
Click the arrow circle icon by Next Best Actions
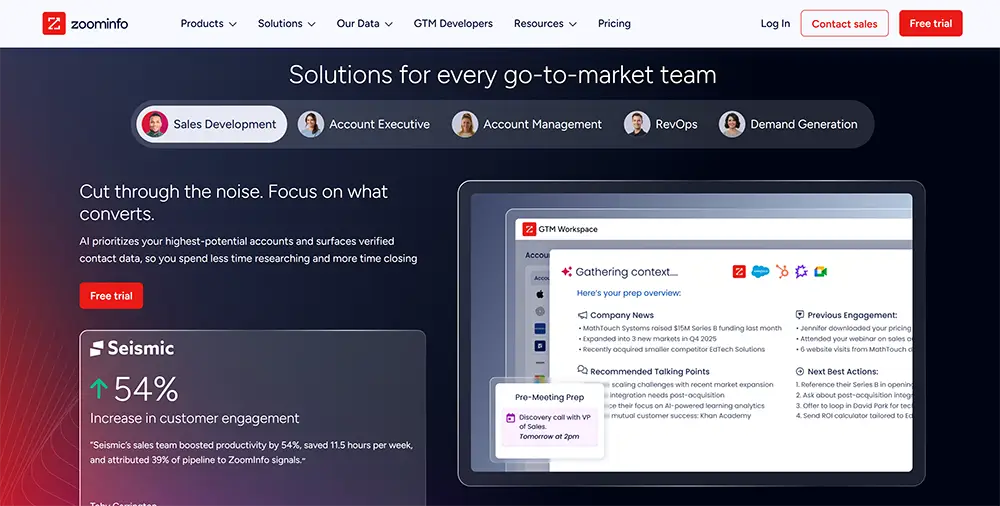pyautogui.click(x=800, y=371)
